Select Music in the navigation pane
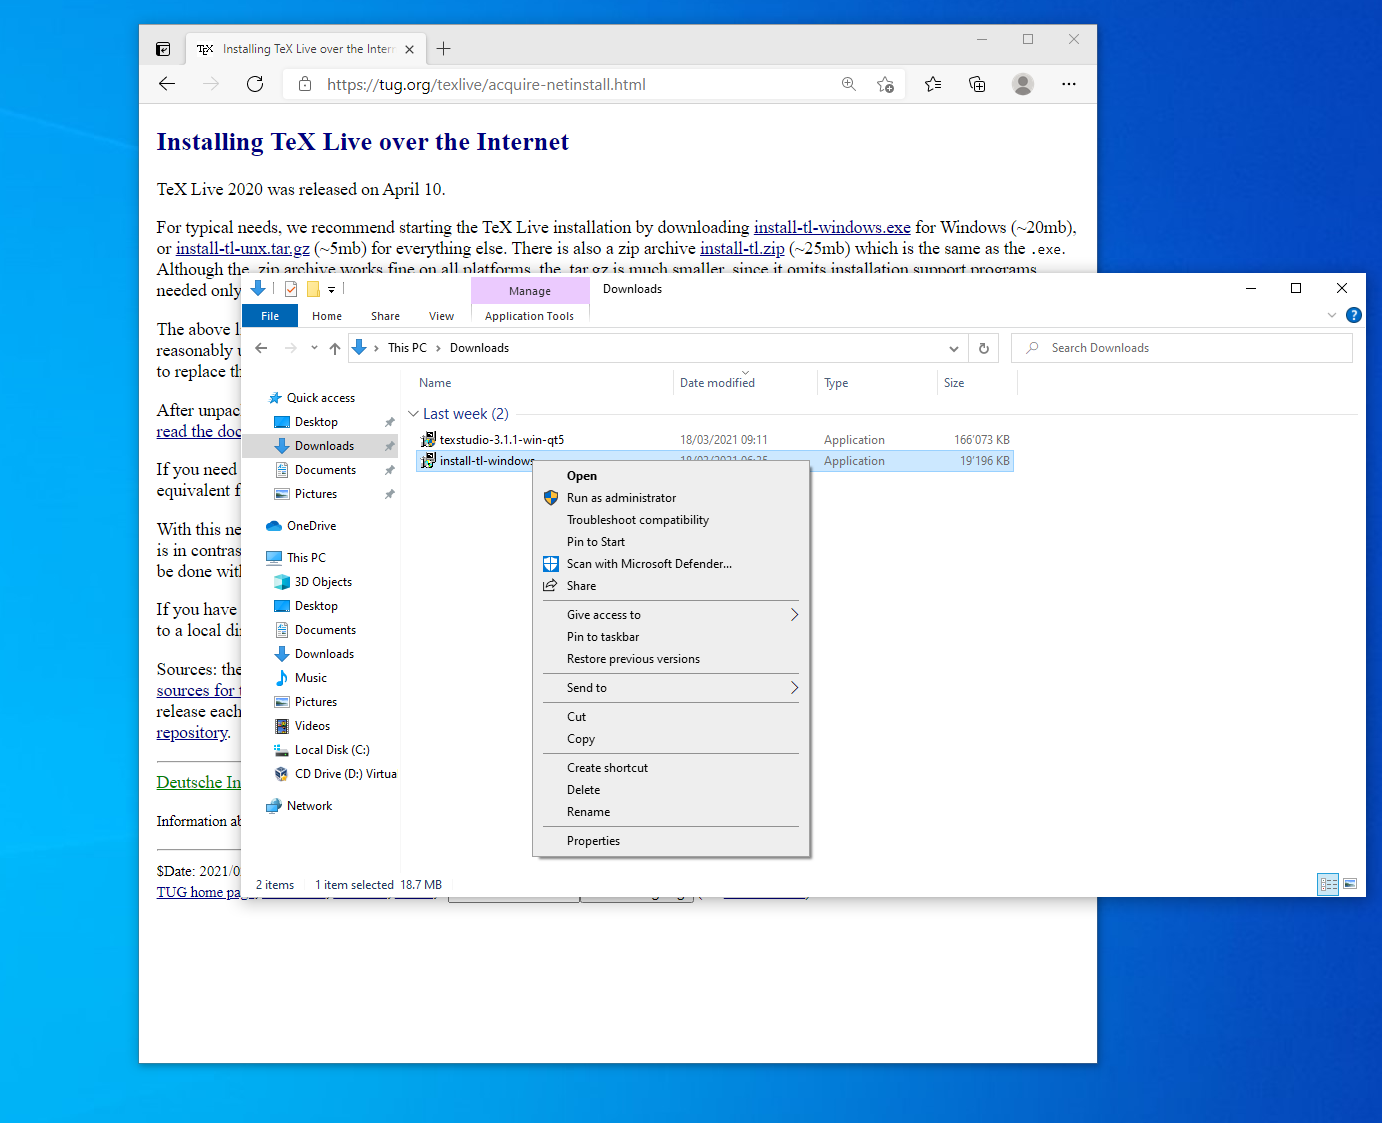 (x=311, y=678)
